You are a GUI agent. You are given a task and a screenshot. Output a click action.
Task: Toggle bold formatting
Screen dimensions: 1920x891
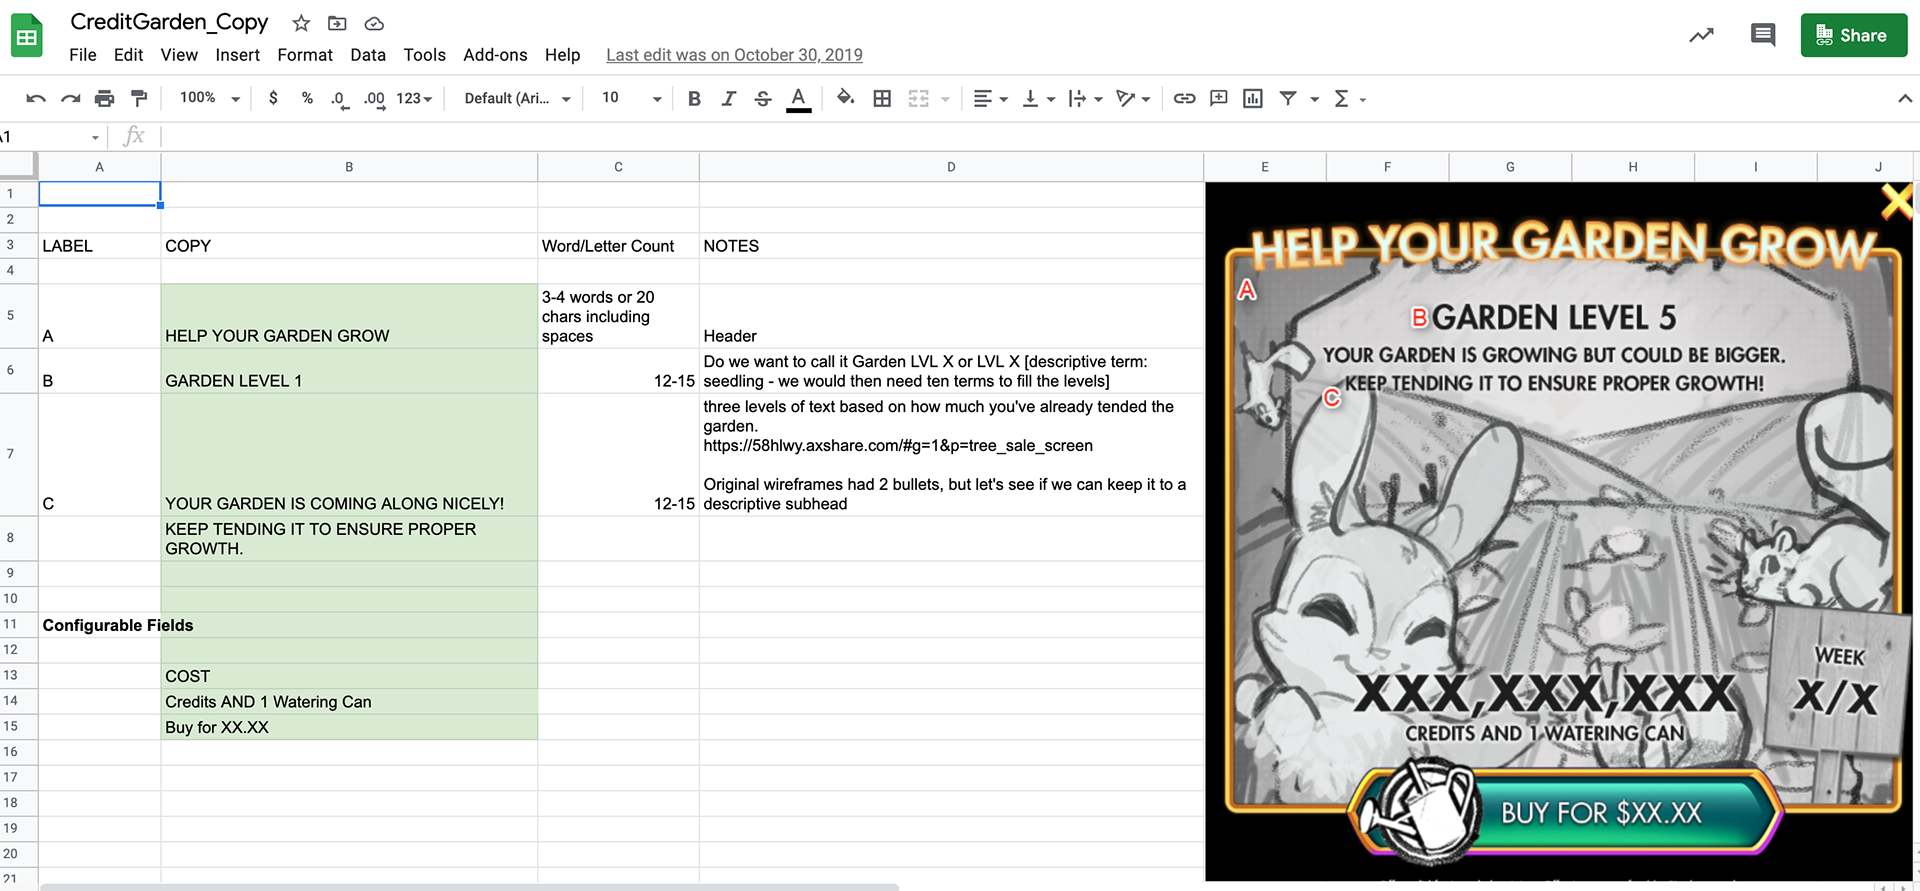[x=694, y=98]
